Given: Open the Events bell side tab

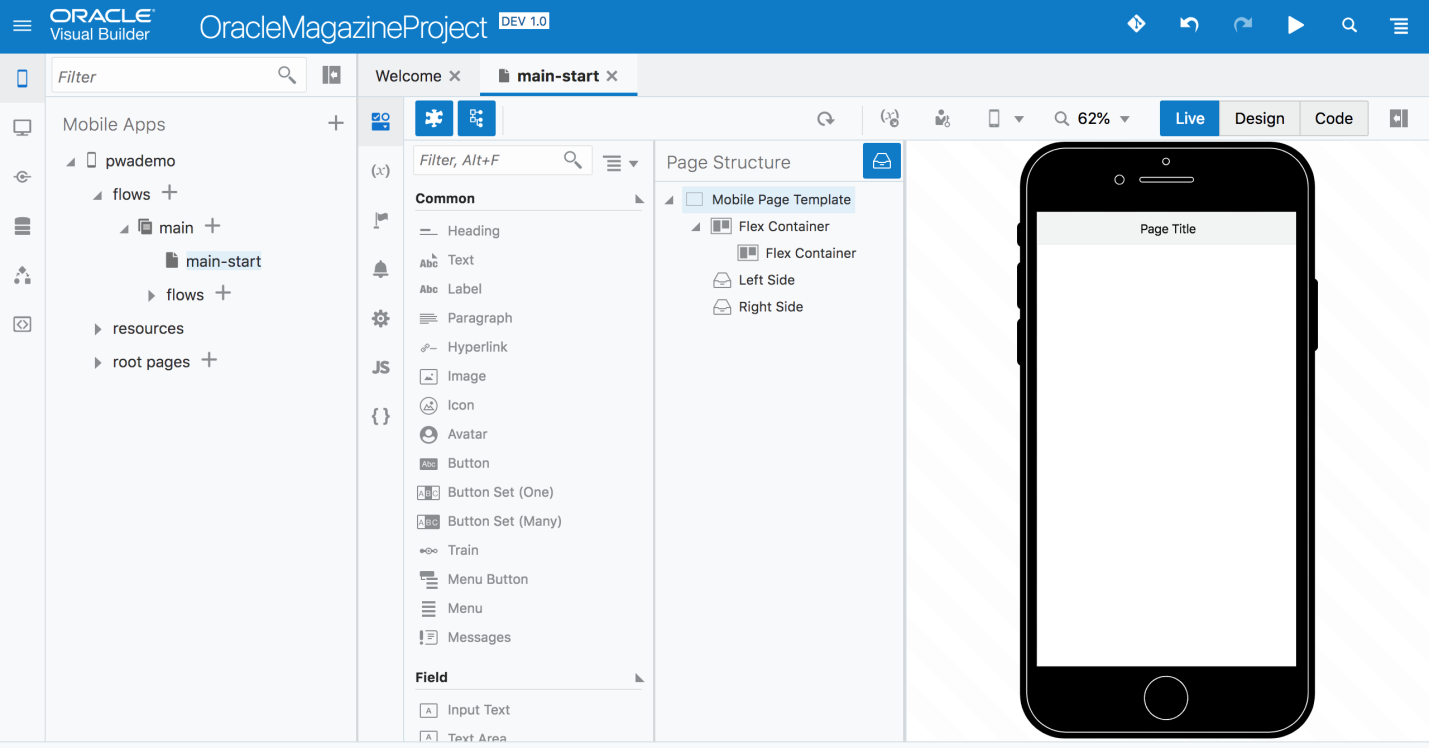Looking at the screenshot, I should 381,269.
